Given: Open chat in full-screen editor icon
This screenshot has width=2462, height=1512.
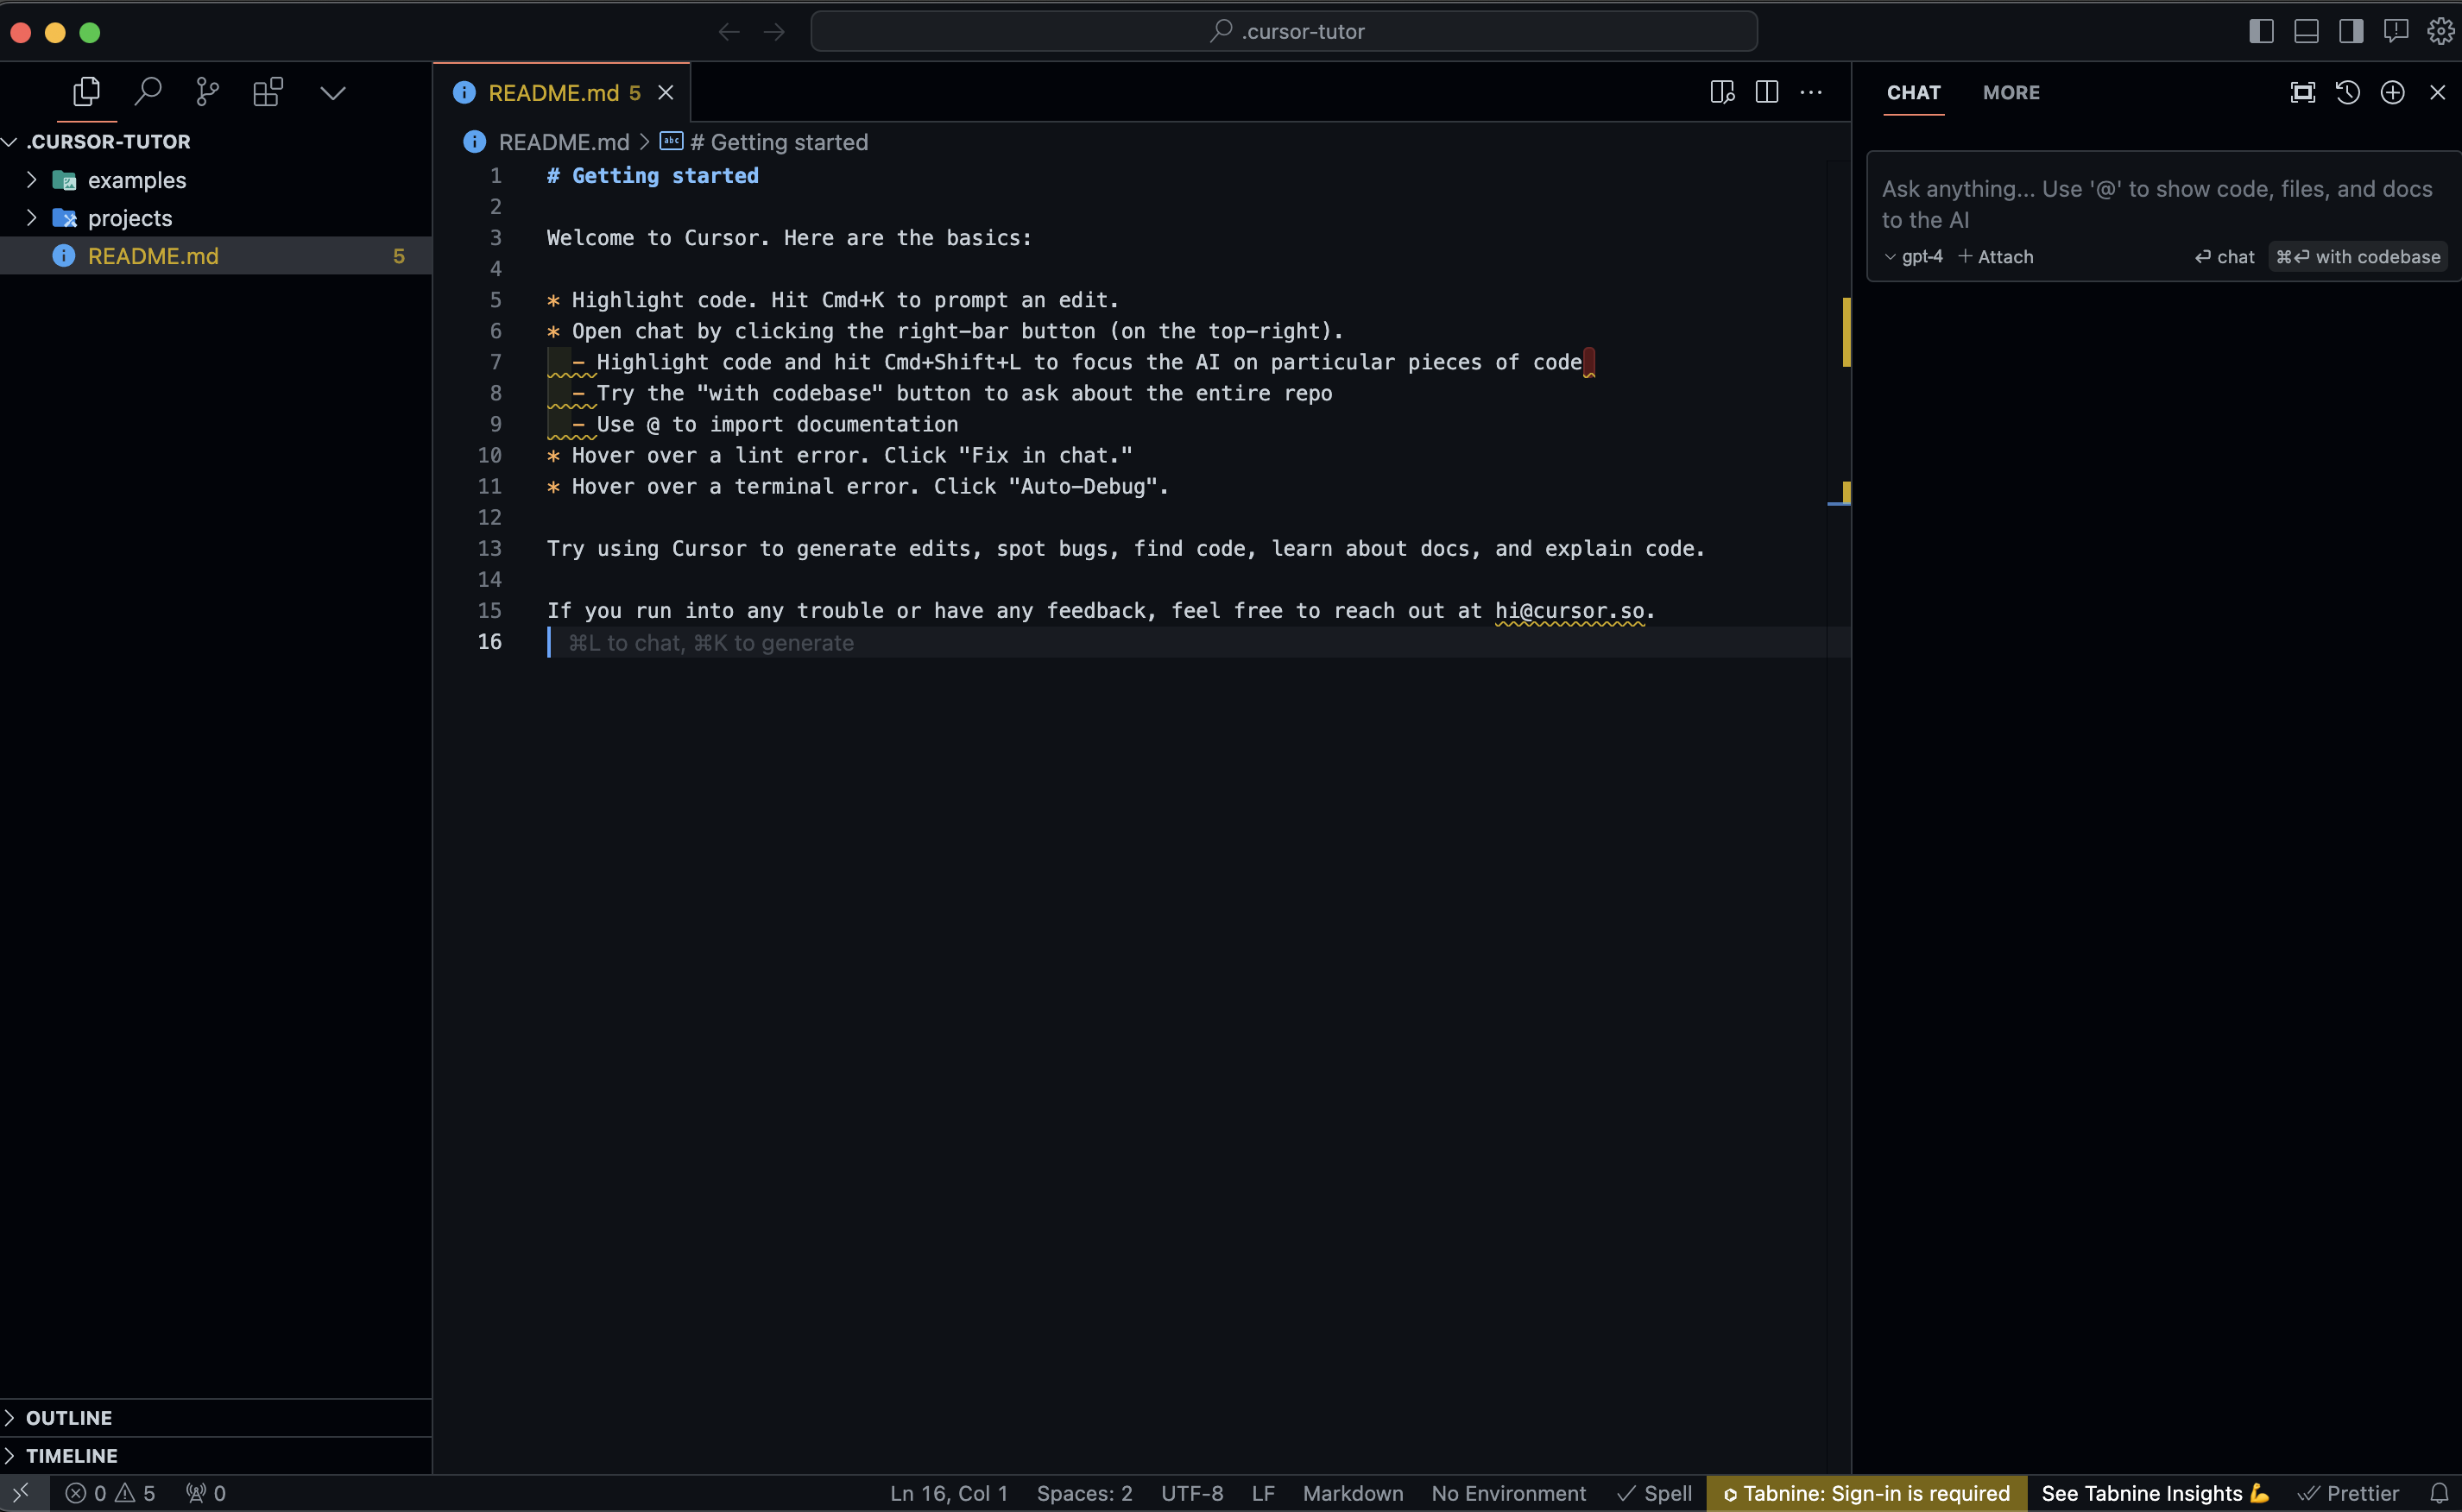Looking at the screenshot, I should (x=2302, y=92).
